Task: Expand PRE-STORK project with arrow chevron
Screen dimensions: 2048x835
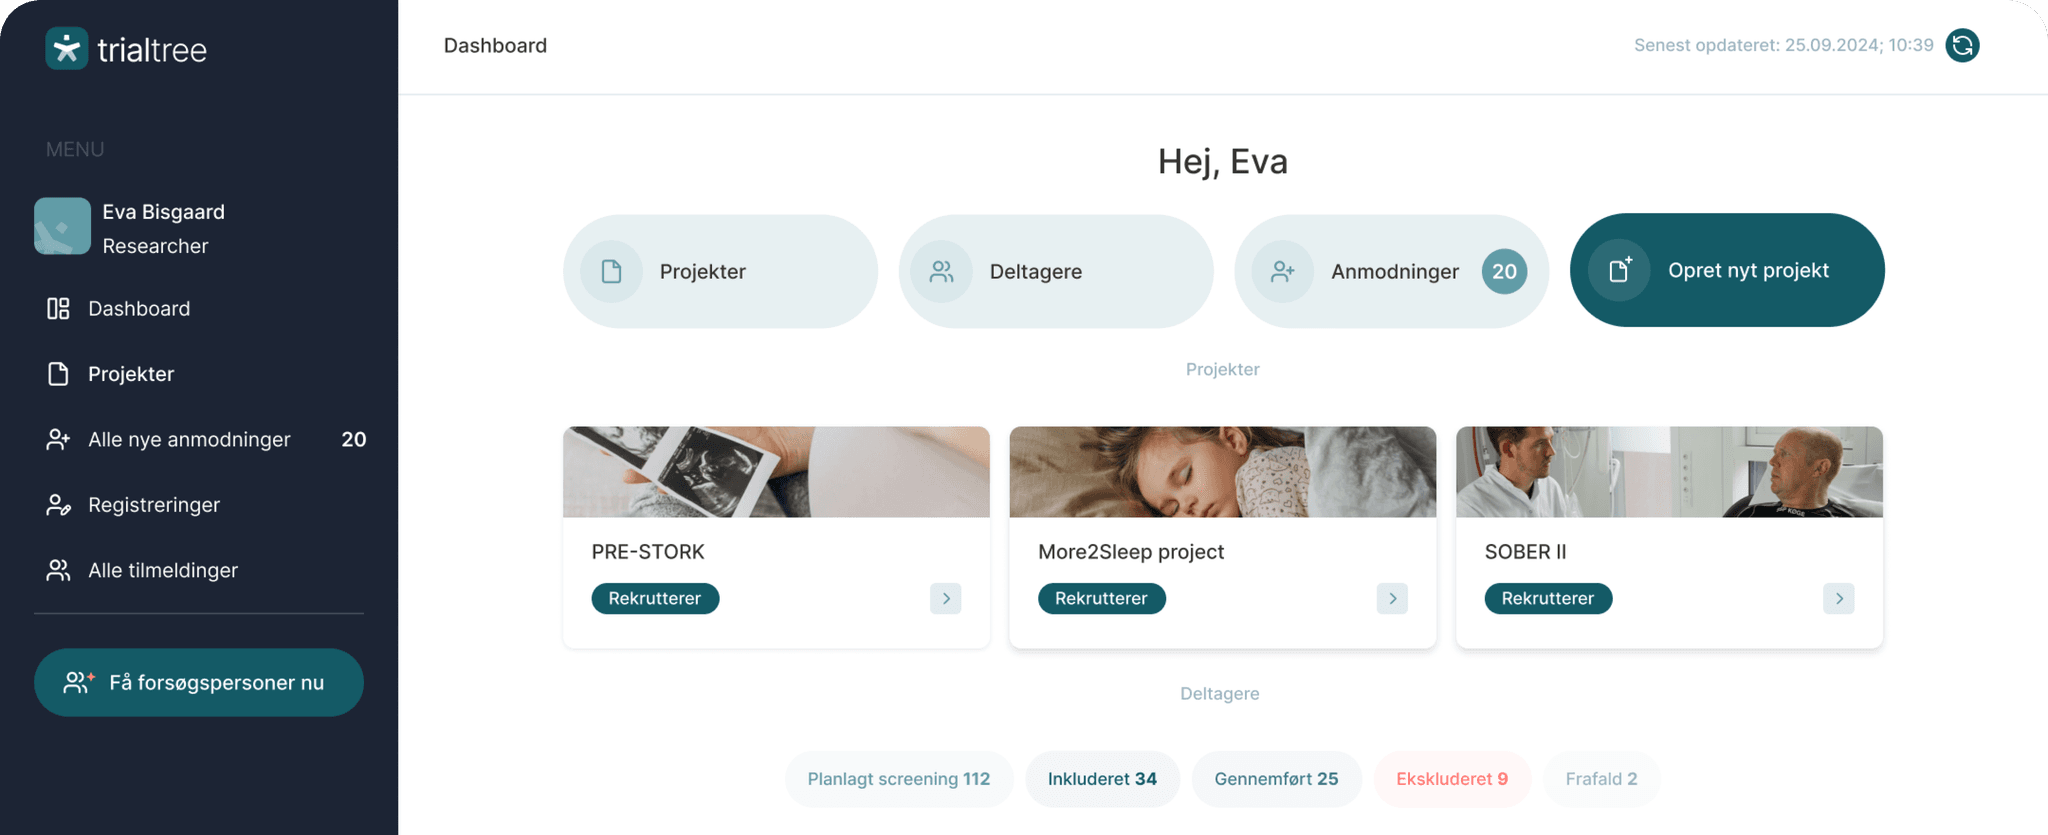Action: 945,599
